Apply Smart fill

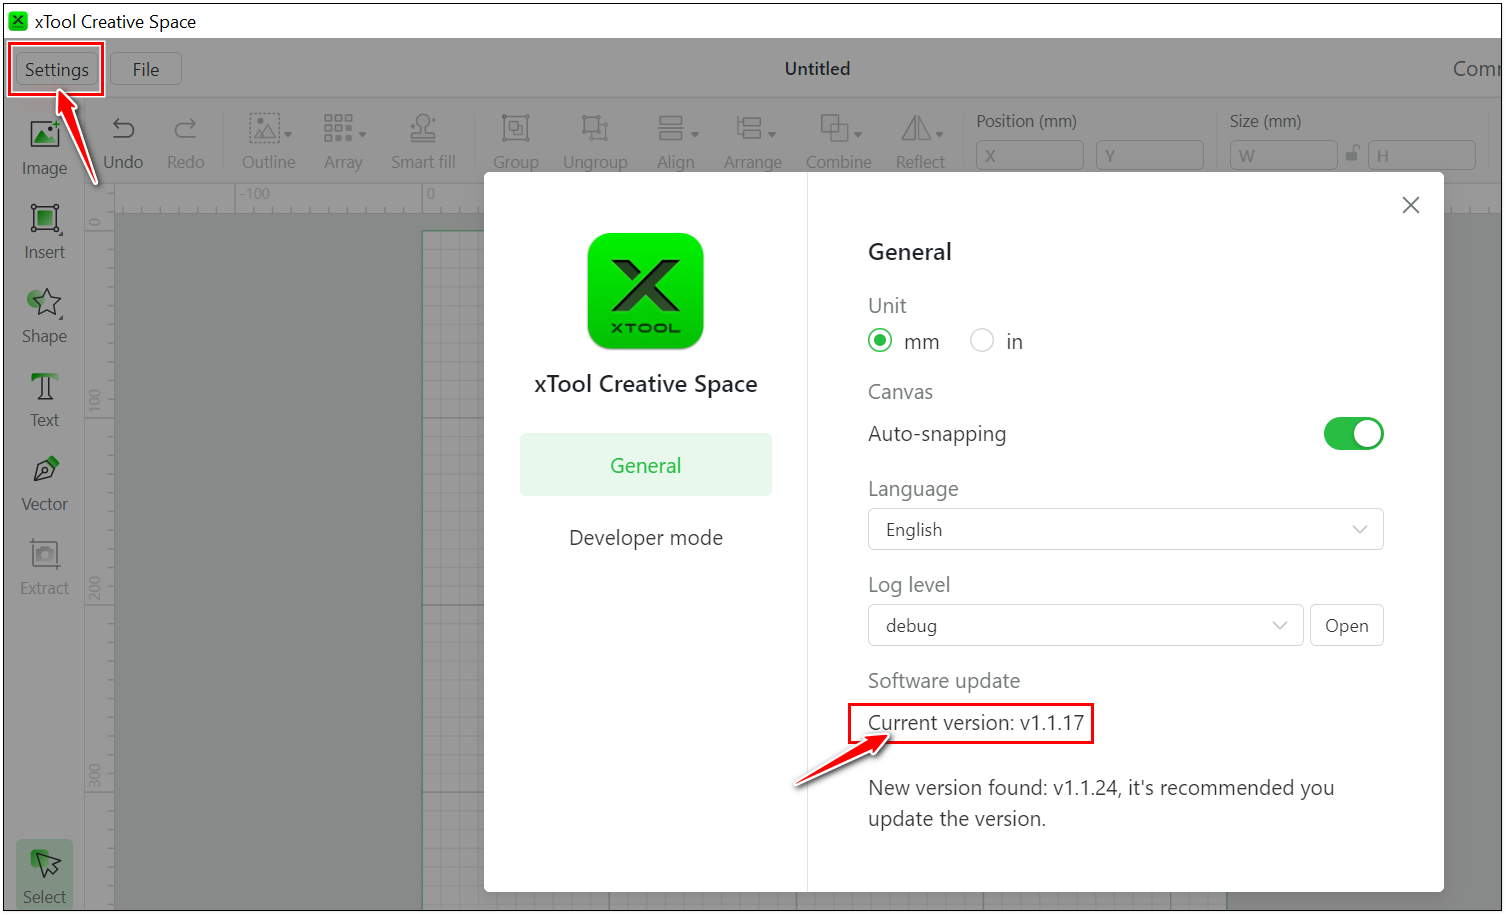click(x=423, y=143)
